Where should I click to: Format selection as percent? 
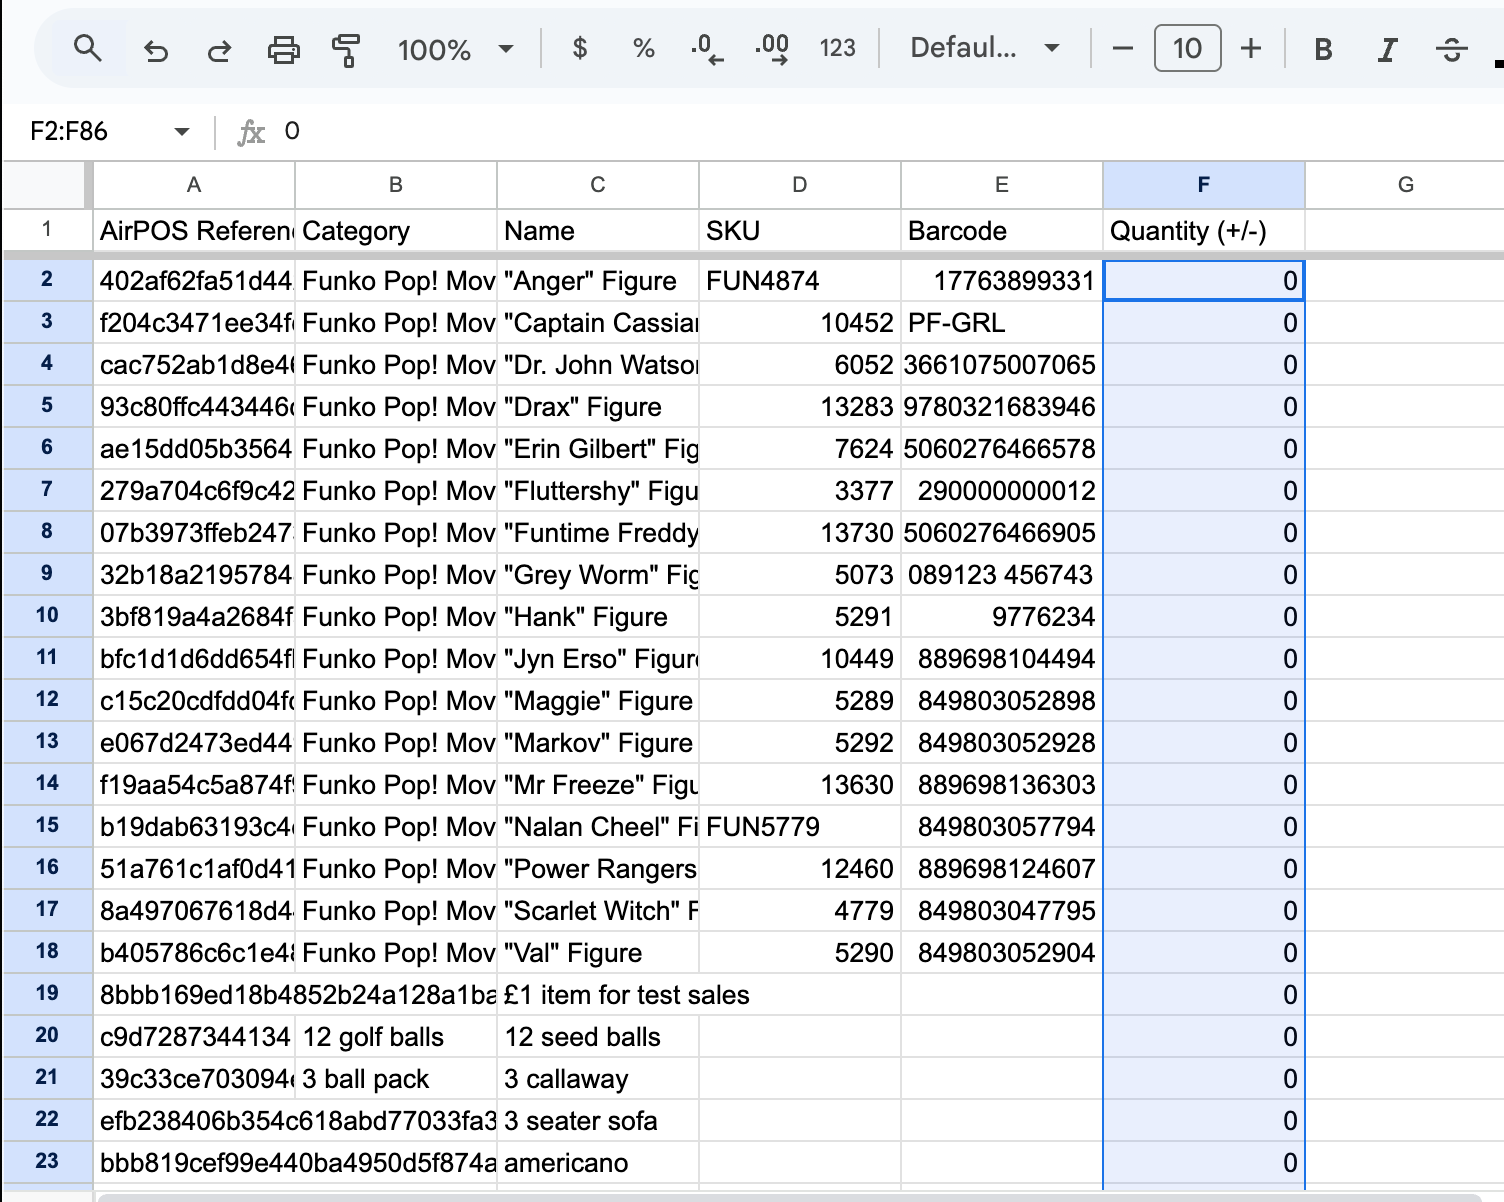(x=643, y=48)
